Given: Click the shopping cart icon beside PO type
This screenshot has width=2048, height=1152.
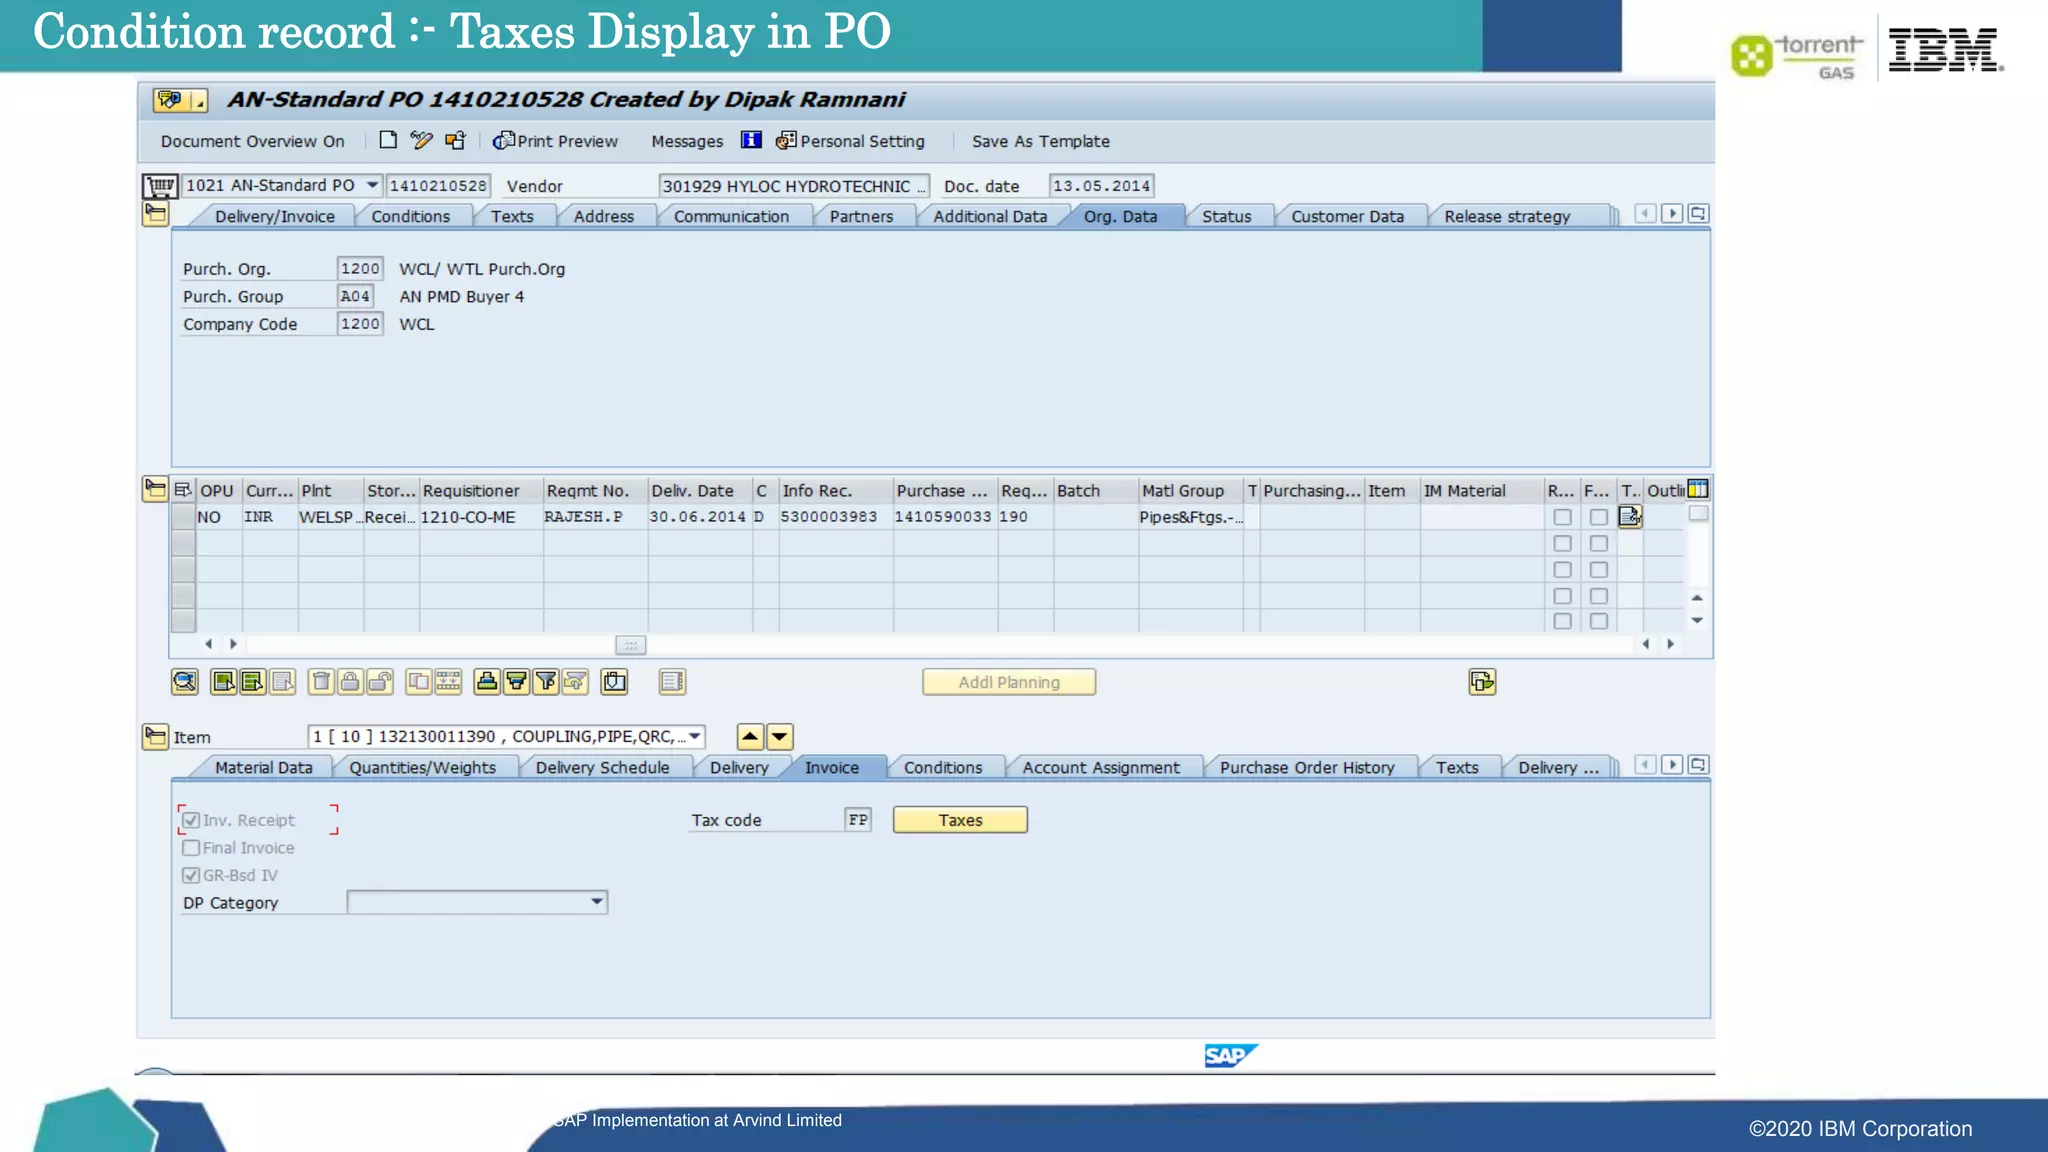Looking at the screenshot, I should (159, 186).
